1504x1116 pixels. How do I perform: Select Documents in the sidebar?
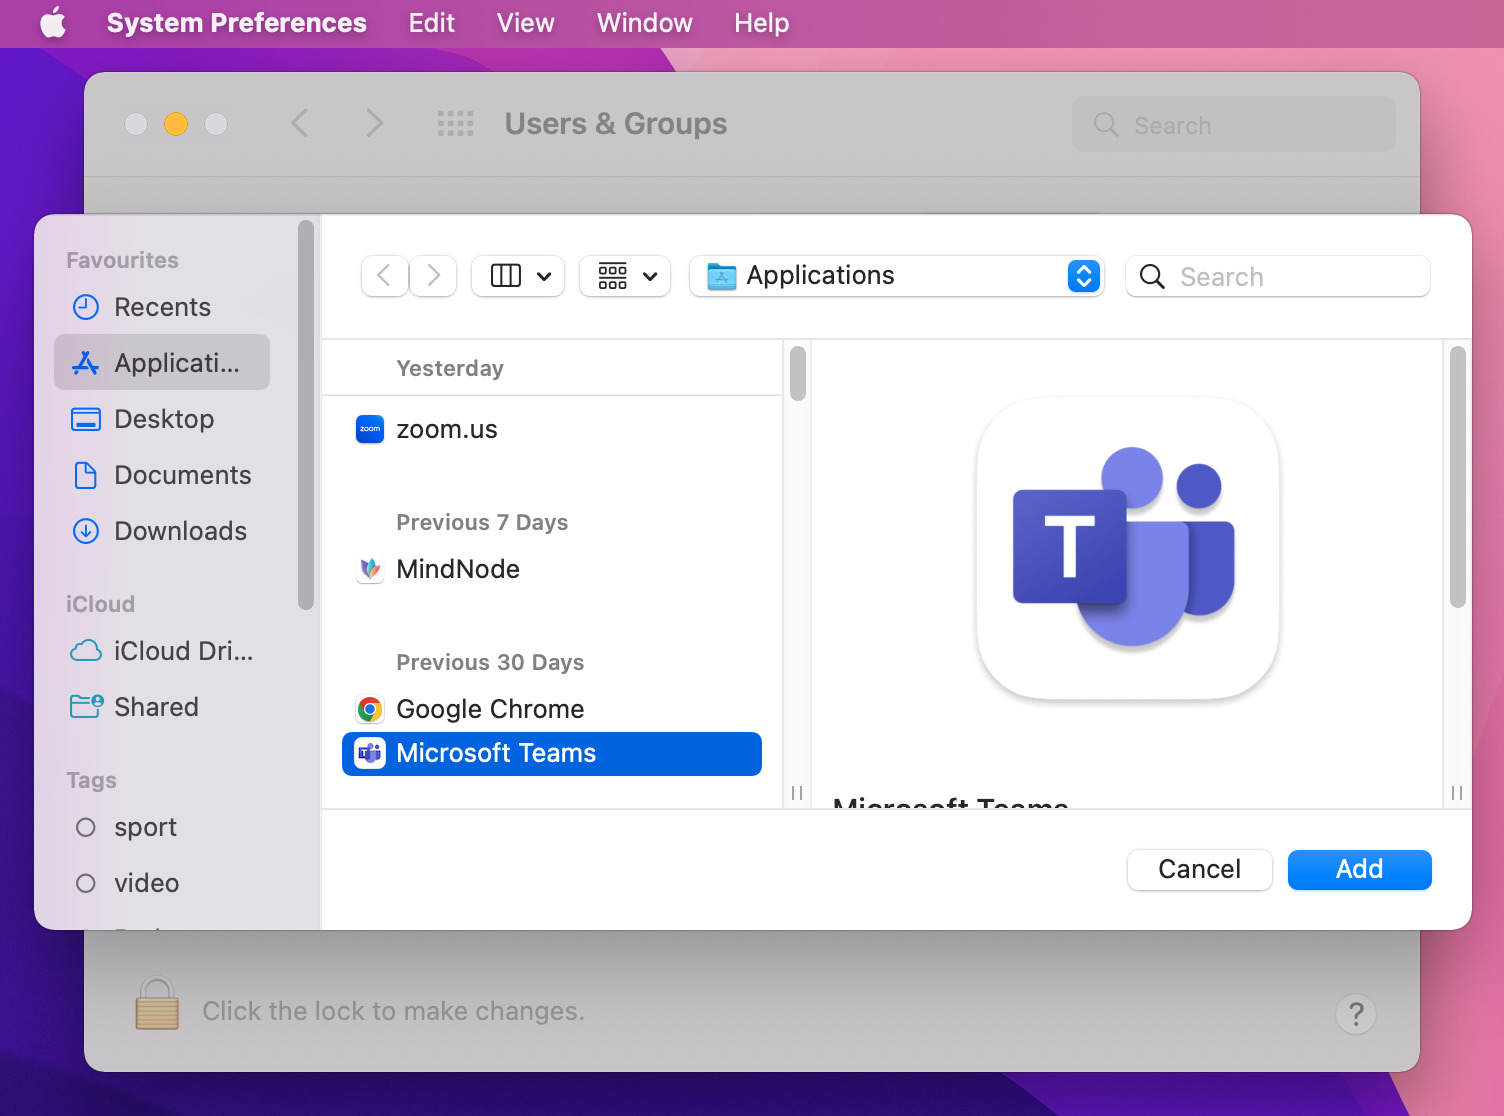pos(162,475)
